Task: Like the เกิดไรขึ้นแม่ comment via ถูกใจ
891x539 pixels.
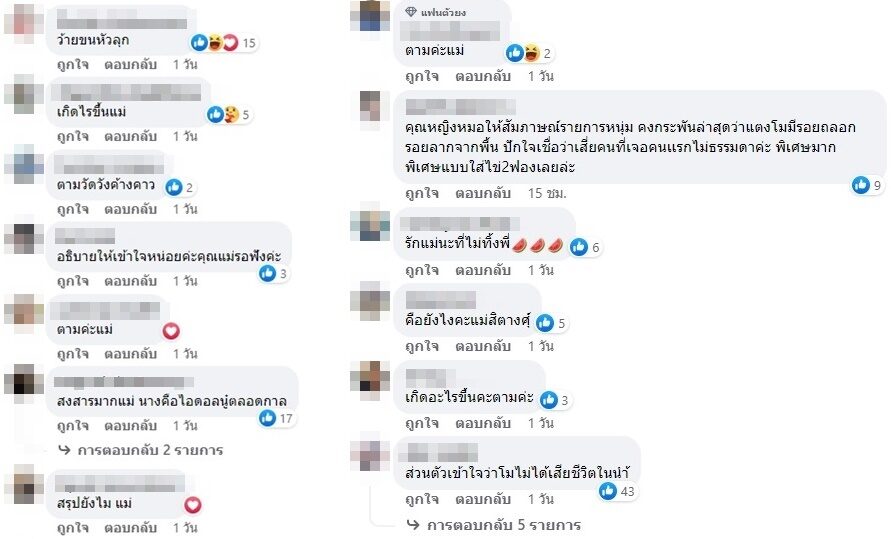Action: (73, 136)
